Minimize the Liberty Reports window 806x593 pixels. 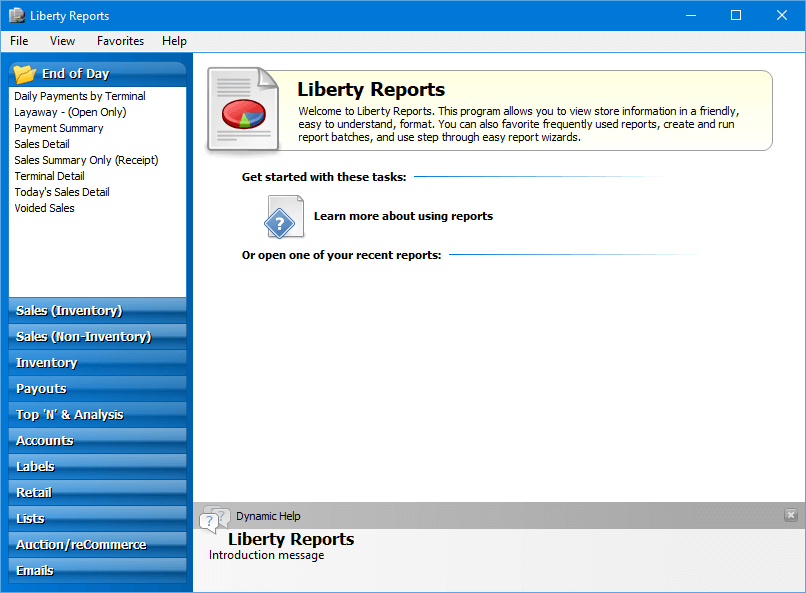(691, 15)
